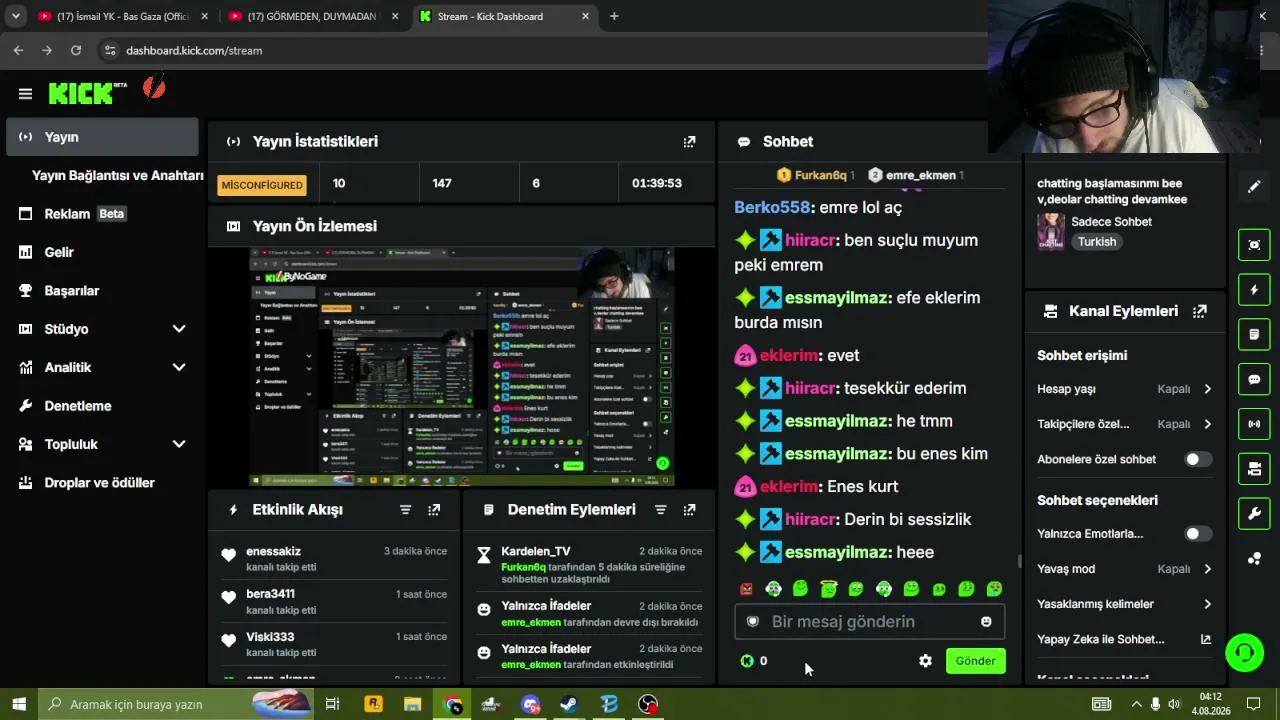Image resolution: width=1280 pixels, height=720 pixels.
Task: Toggle Yalnızca Emotlarla switch
Action: point(1198,534)
